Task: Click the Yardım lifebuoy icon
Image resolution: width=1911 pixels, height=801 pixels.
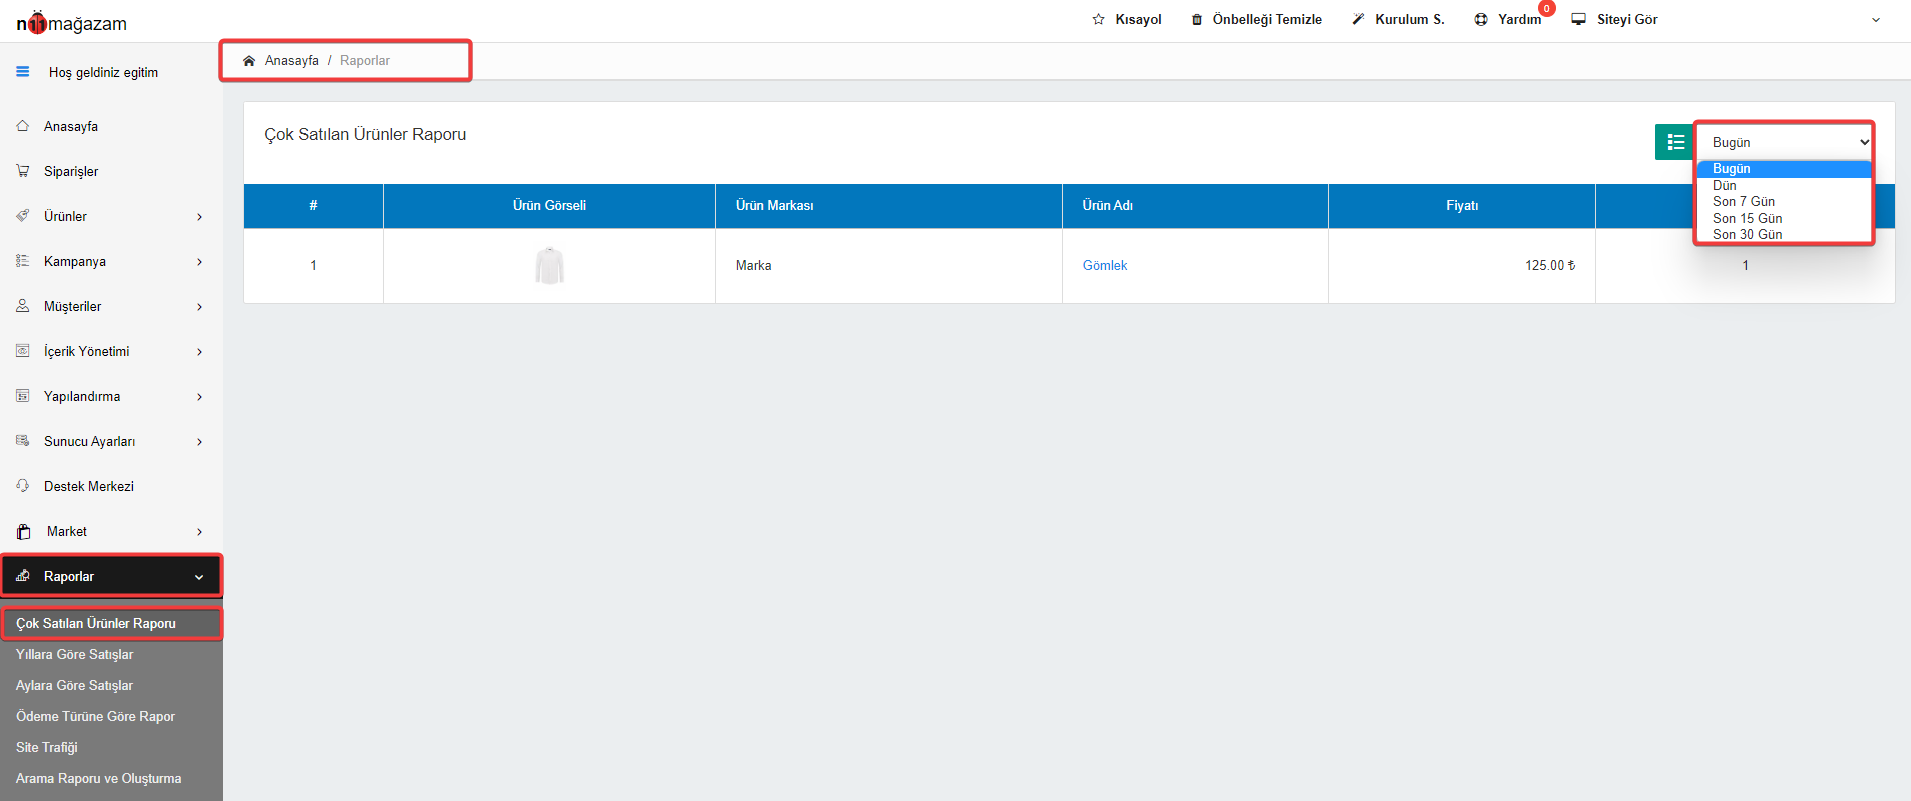Action: (1481, 19)
